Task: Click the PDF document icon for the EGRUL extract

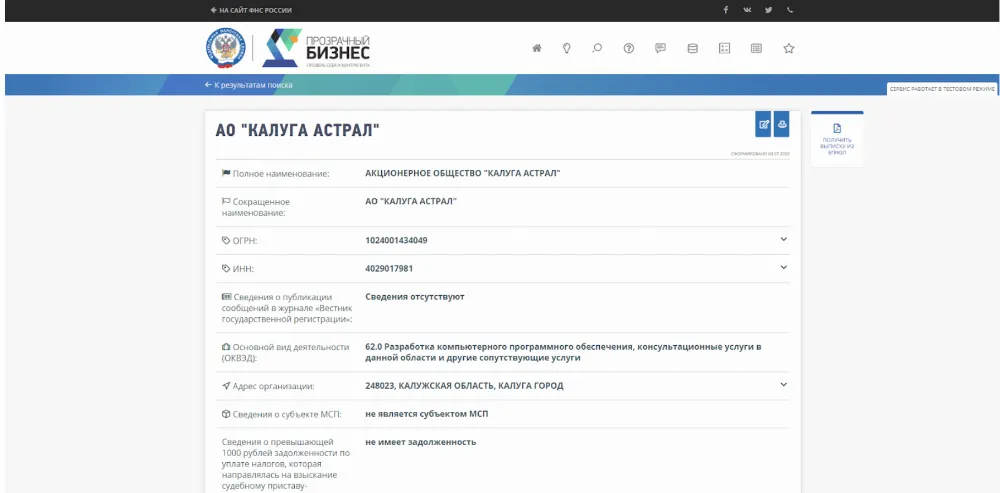Action: (837, 128)
